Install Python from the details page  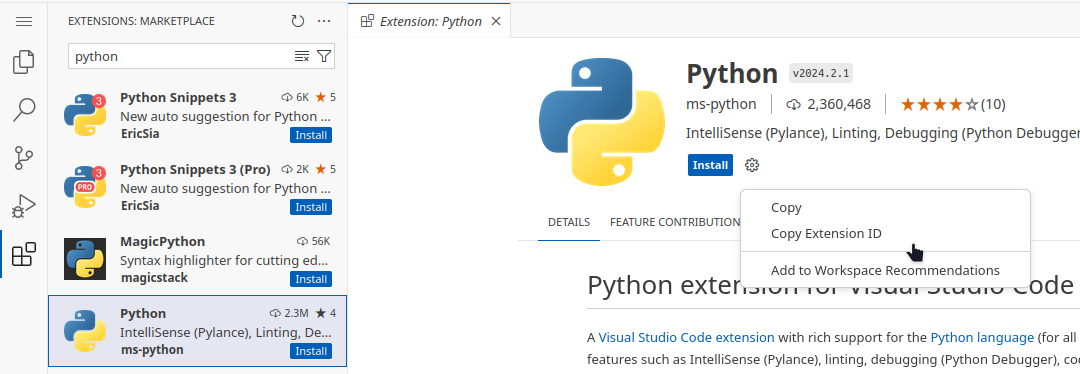[x=710, y=165]
